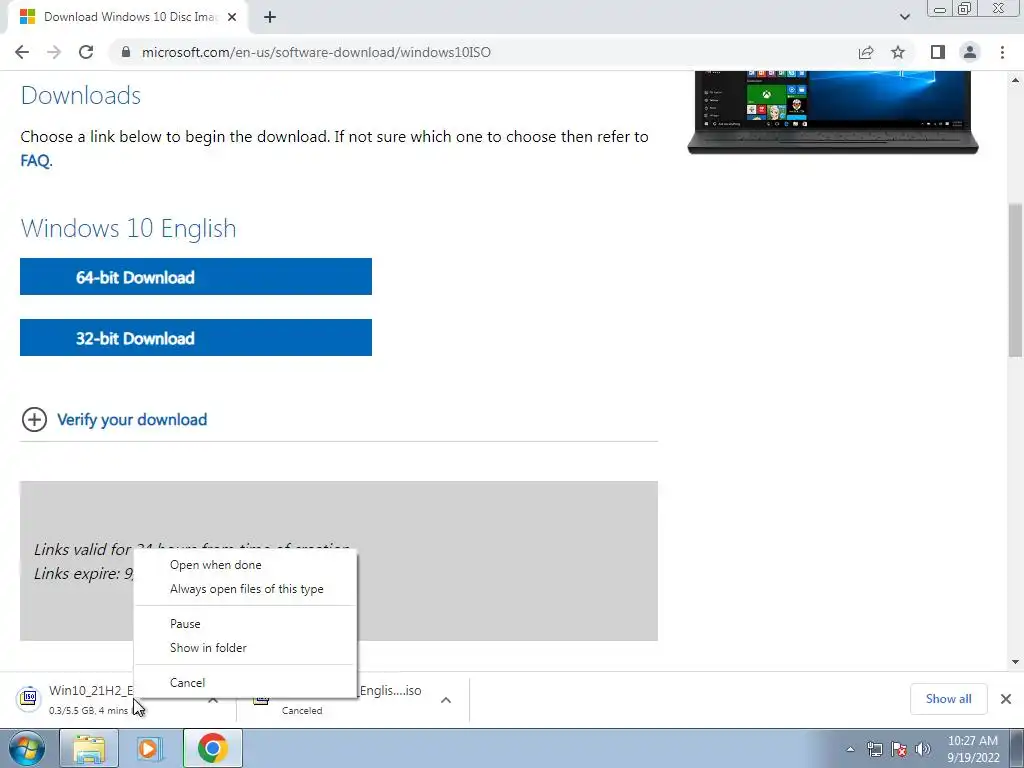Open the tab search dropdown chevron
This screenshot has height=768, width=1024.
click(x=904, y=17)
